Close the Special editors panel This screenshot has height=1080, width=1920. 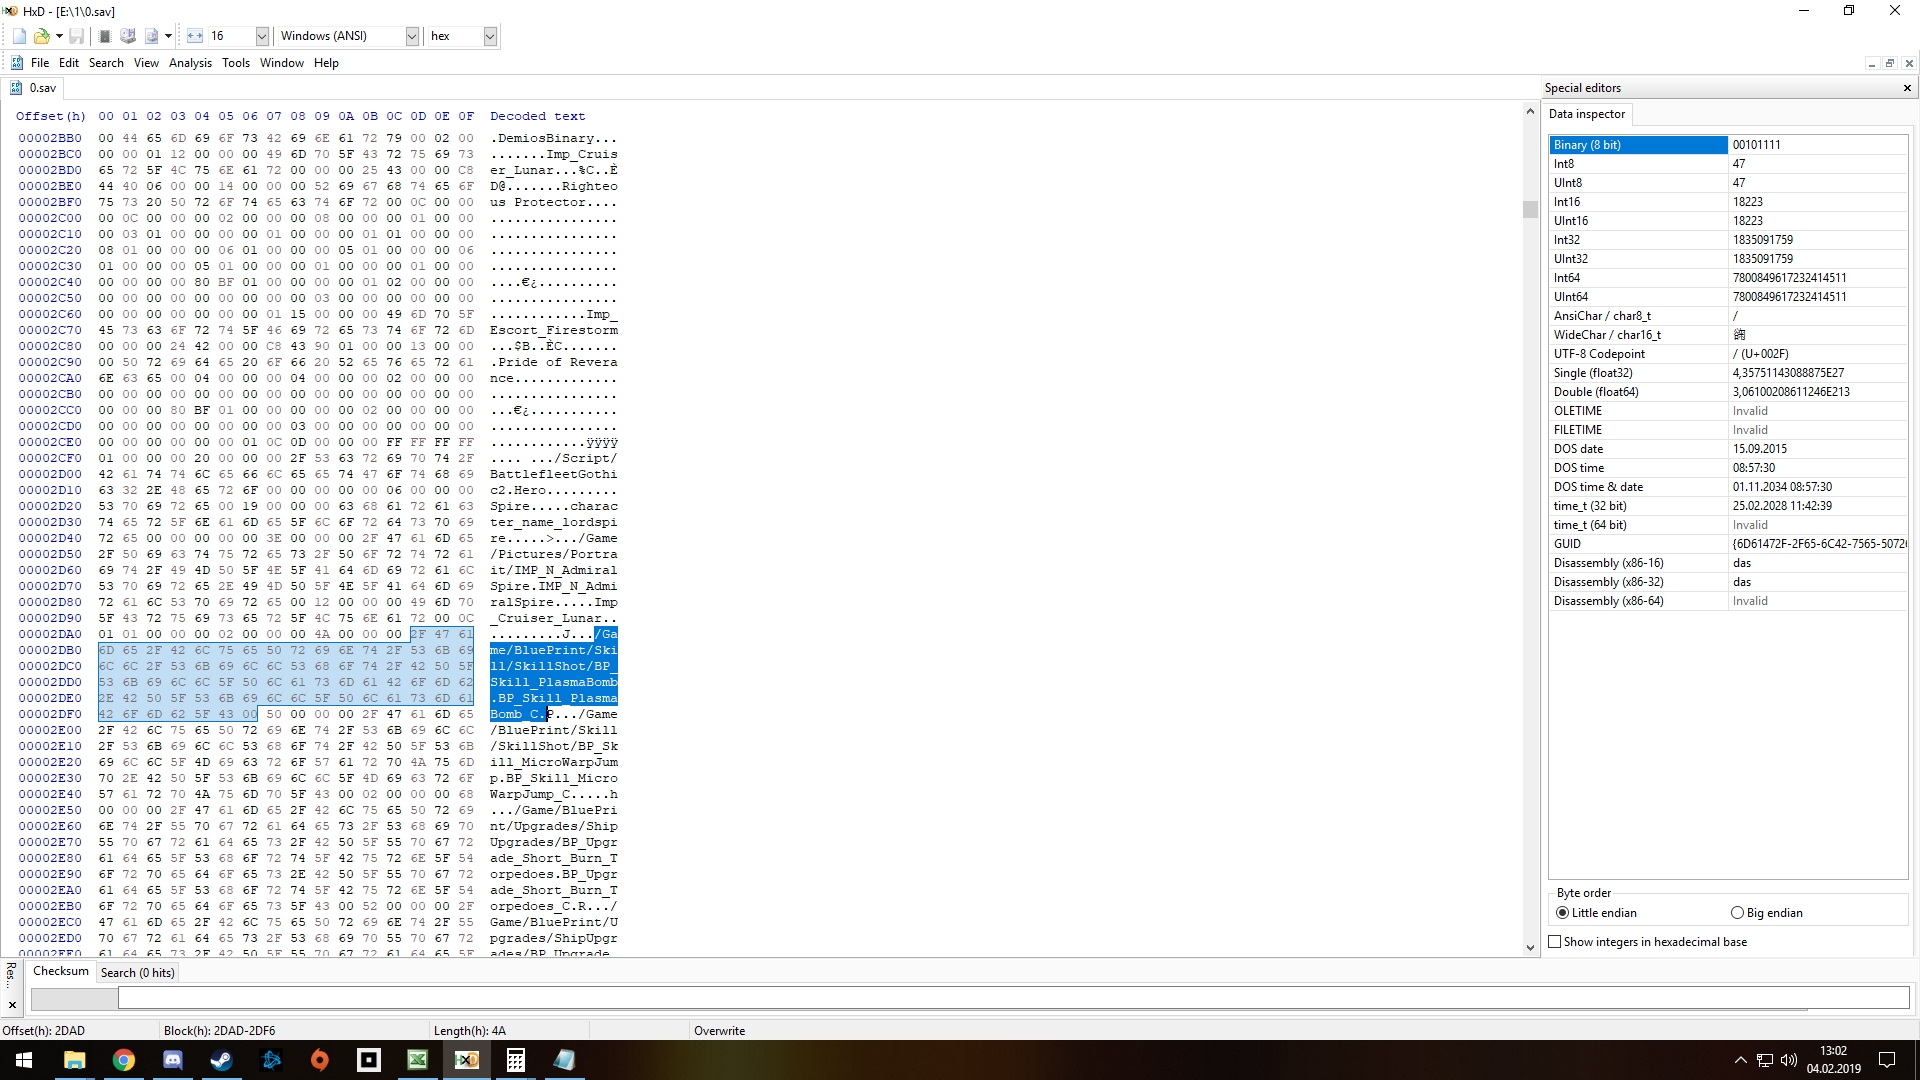coord(1906,88)
